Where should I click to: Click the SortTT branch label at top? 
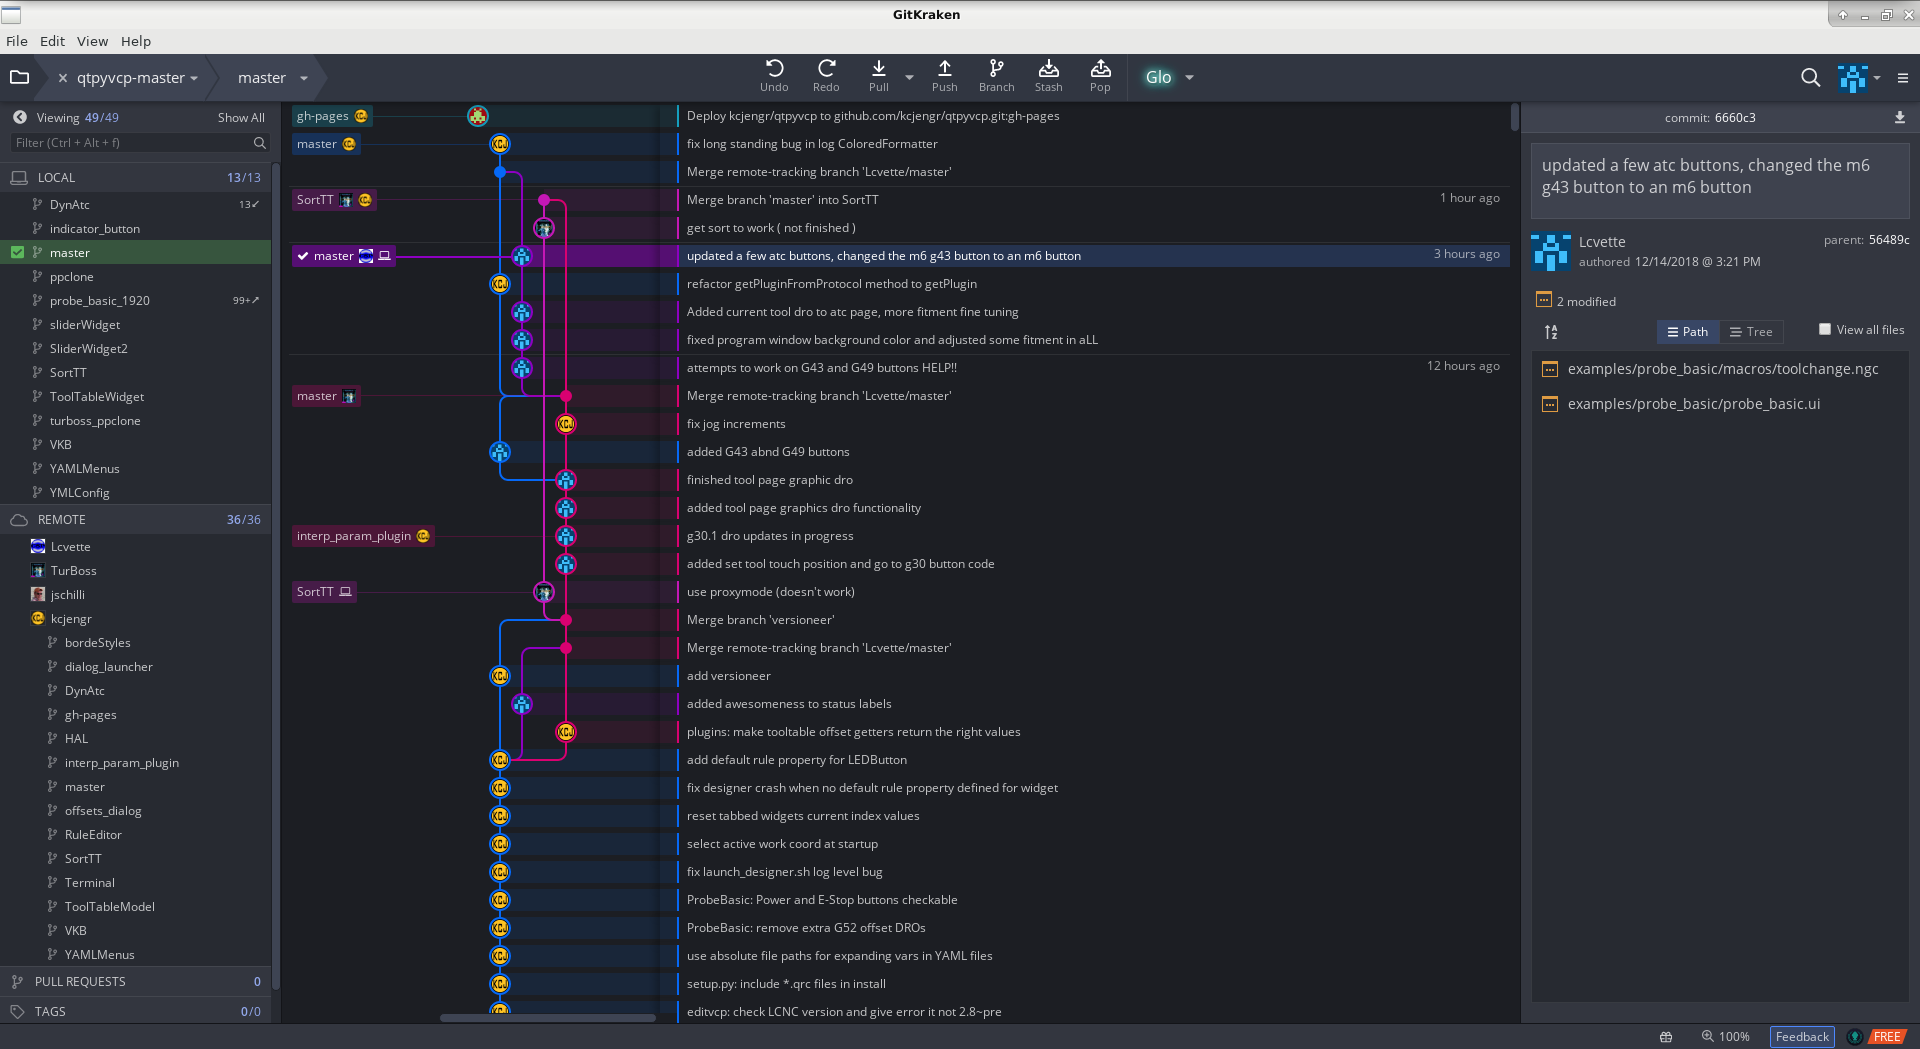click(334, 200)
